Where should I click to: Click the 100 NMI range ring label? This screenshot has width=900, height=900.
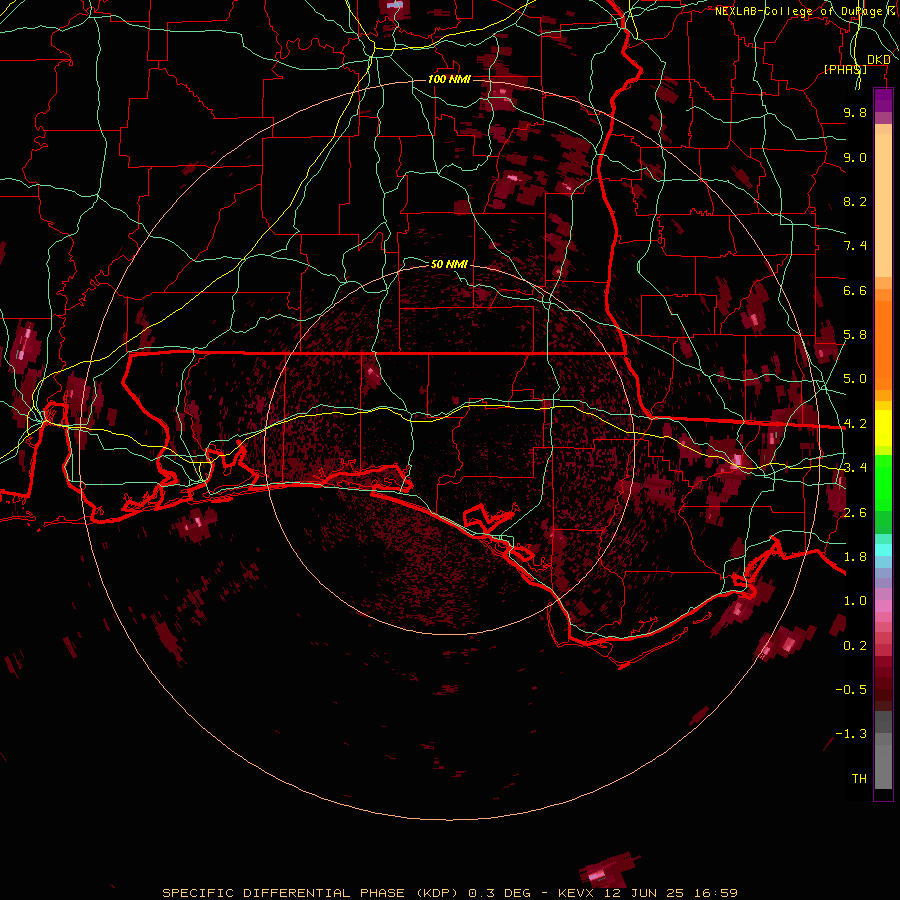point(449,79)
